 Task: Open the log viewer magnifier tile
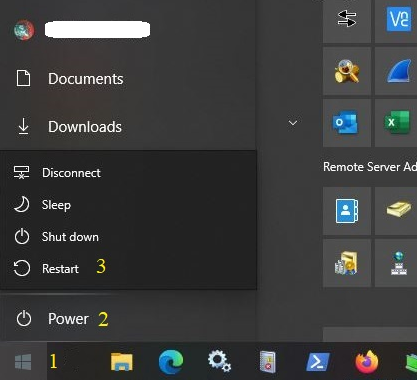point(347,71)
